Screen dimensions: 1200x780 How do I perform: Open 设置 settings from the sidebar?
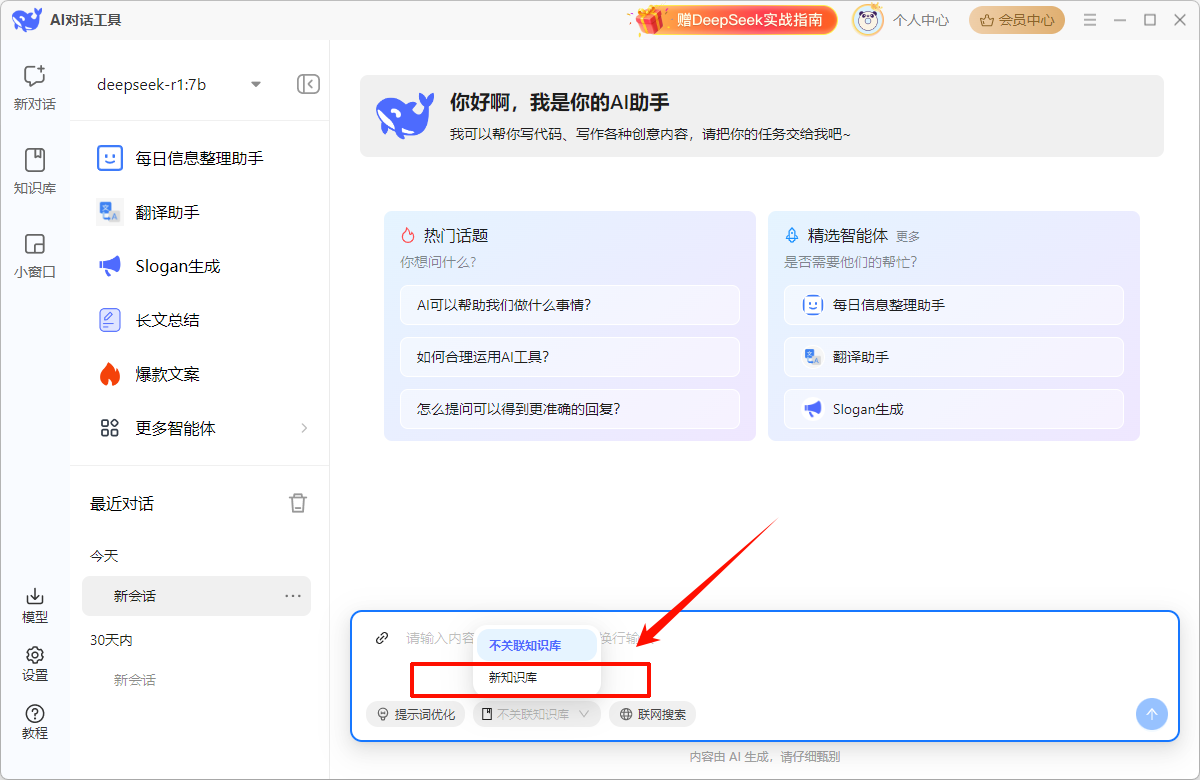[34, 663]
